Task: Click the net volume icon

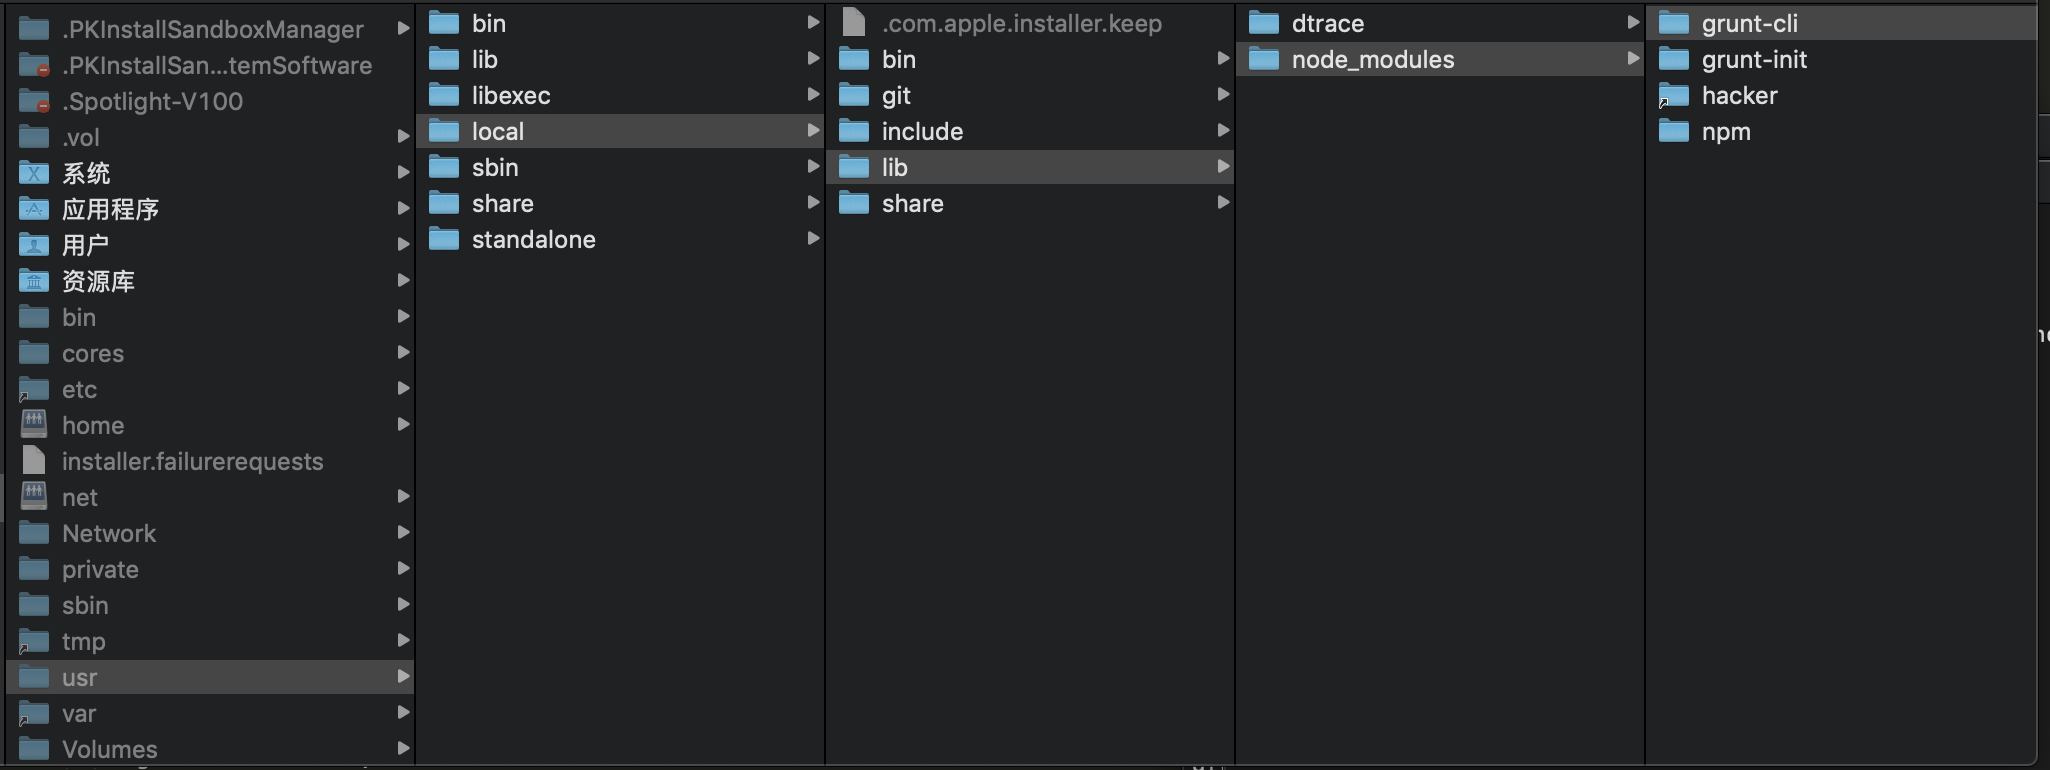Action: point(34,497)
